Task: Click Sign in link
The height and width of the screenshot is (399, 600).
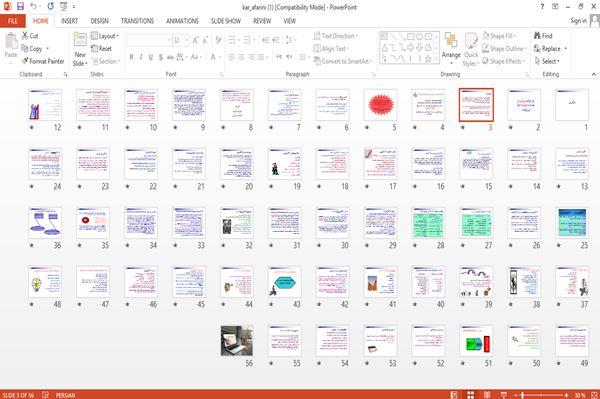Action: [578, 21]
